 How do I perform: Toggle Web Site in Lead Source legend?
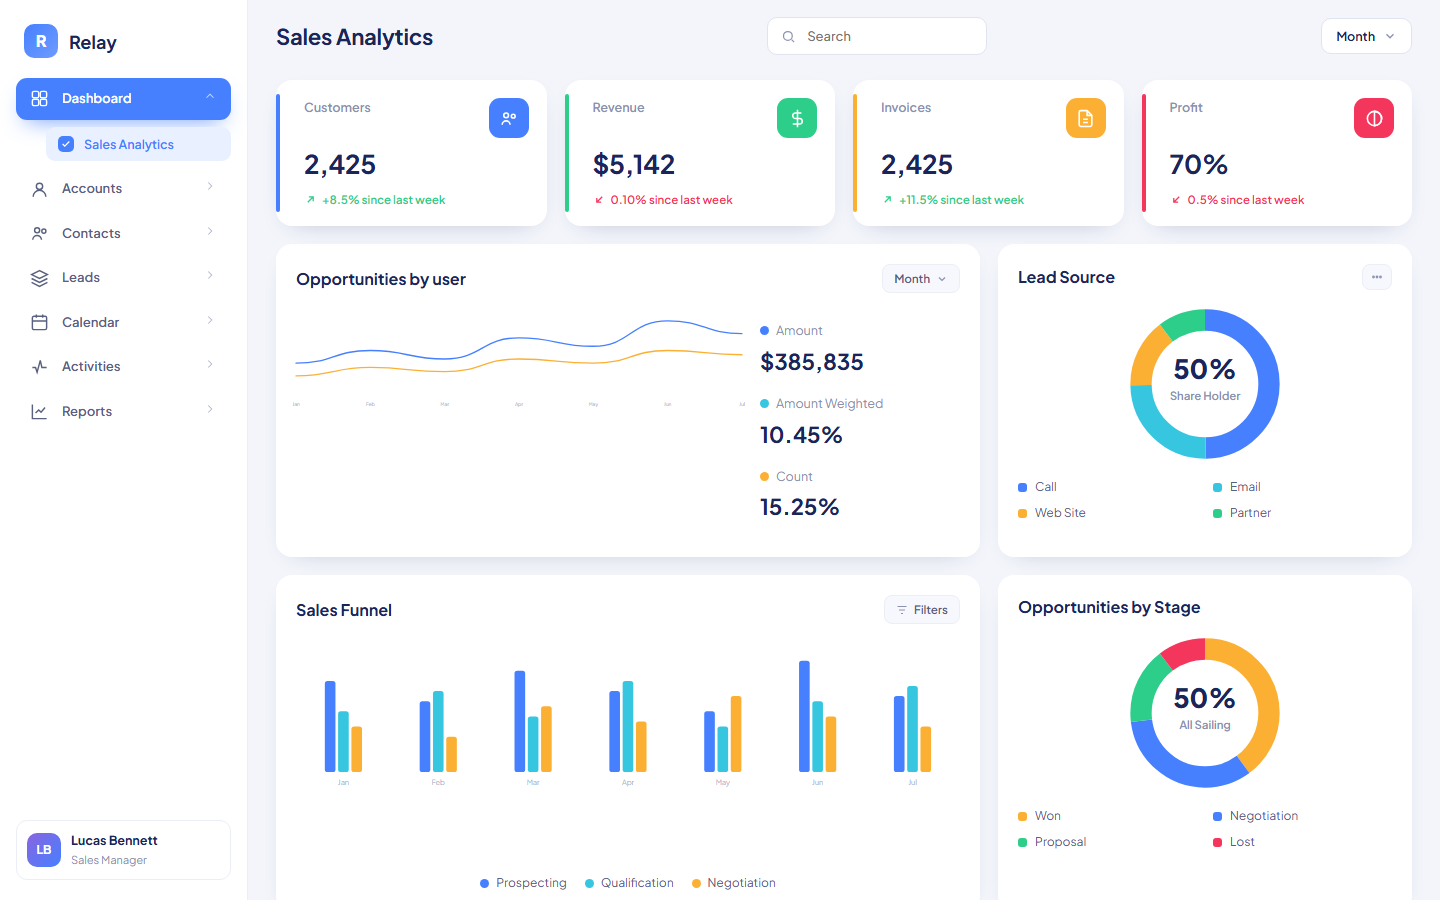(x=1052, y=513)
